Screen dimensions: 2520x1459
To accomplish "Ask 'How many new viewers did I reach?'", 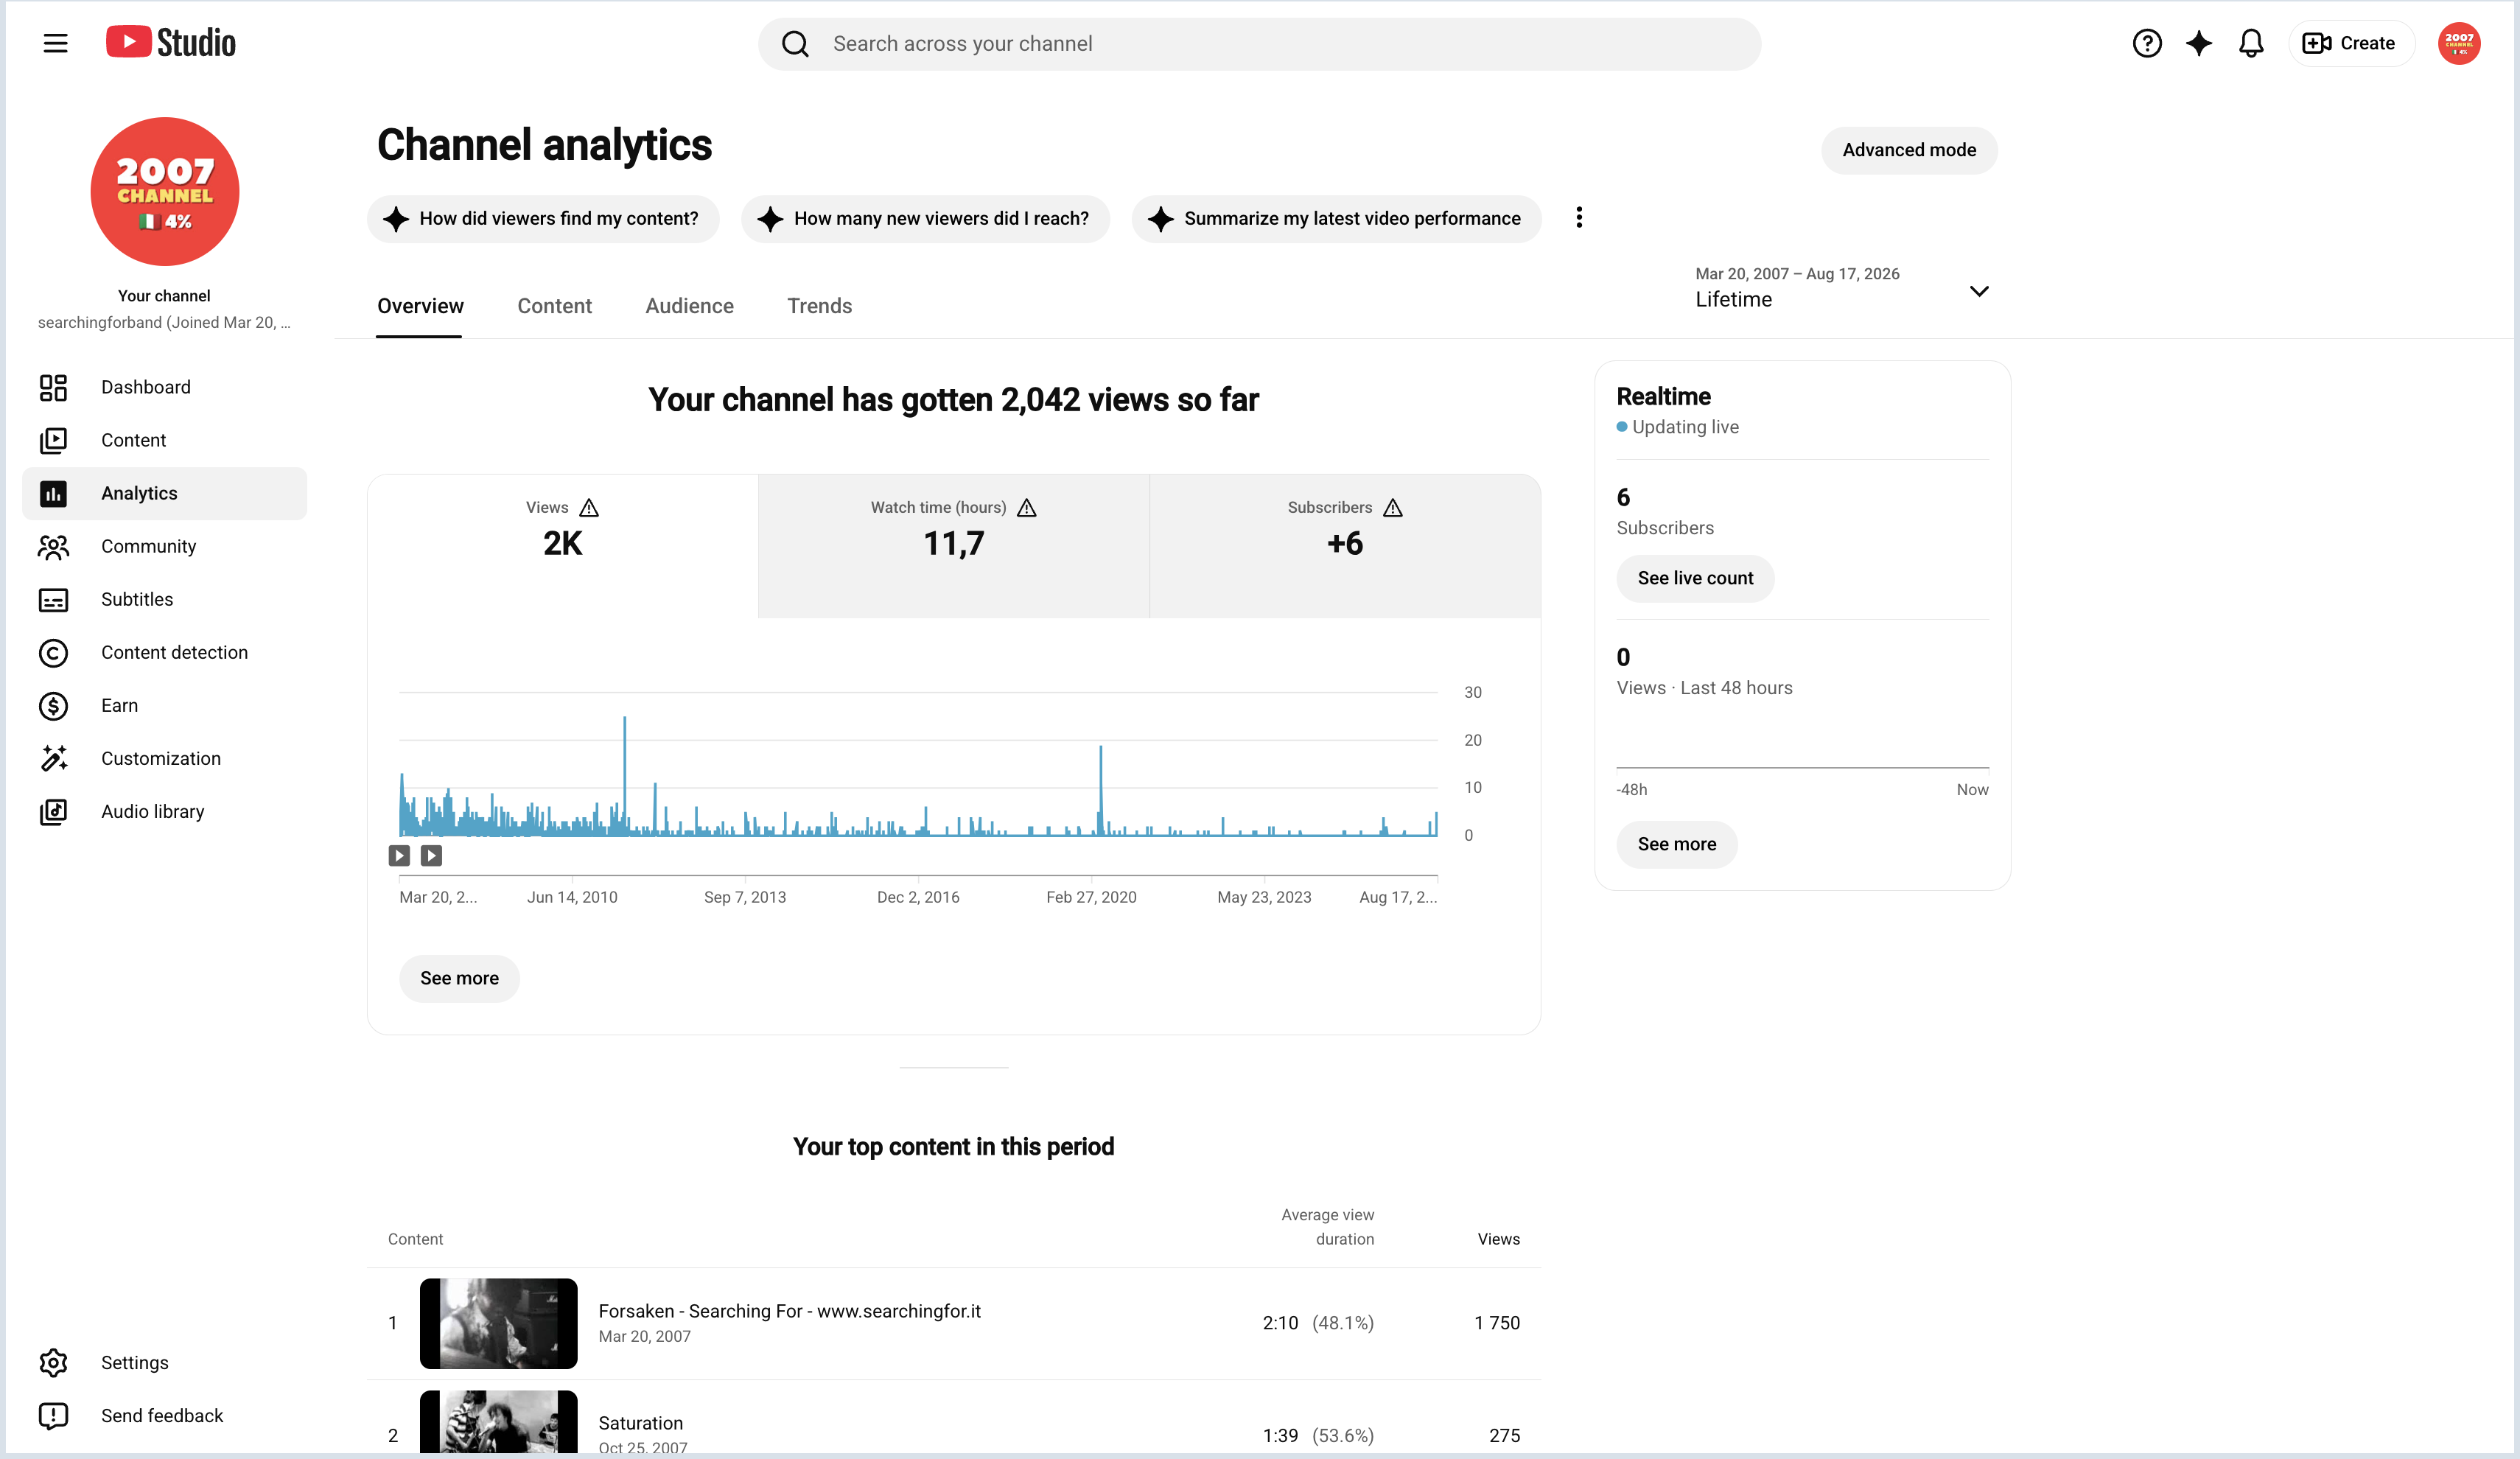I will (x=925, y=218).
